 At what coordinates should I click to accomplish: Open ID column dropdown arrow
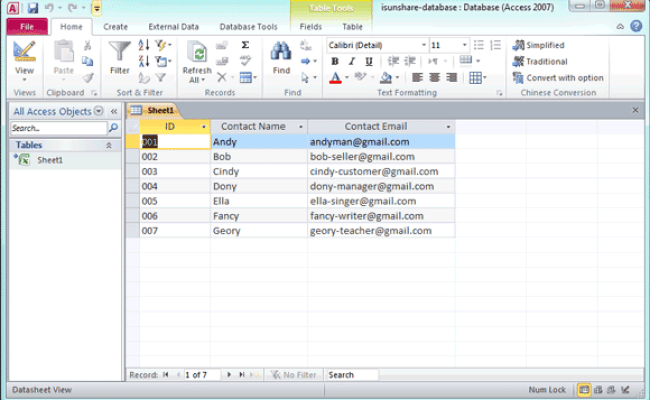coord(204,126)
